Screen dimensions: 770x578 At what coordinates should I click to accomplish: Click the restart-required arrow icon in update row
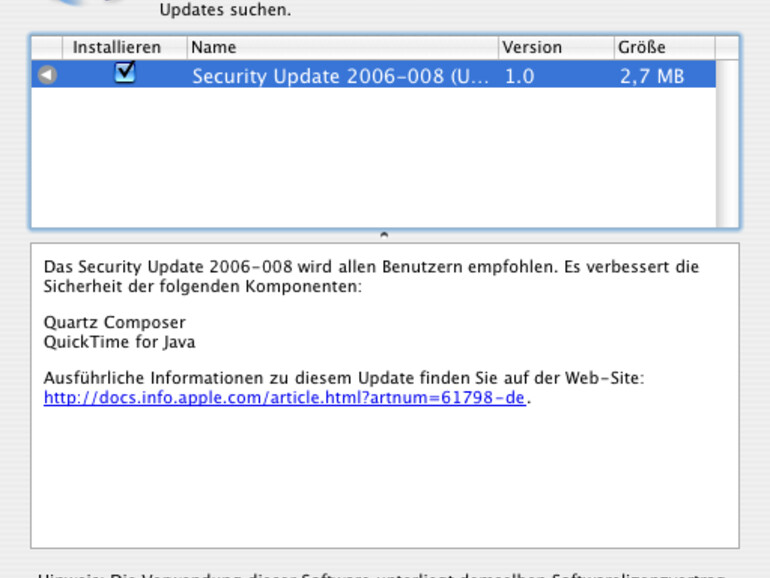tap(47, 75)
